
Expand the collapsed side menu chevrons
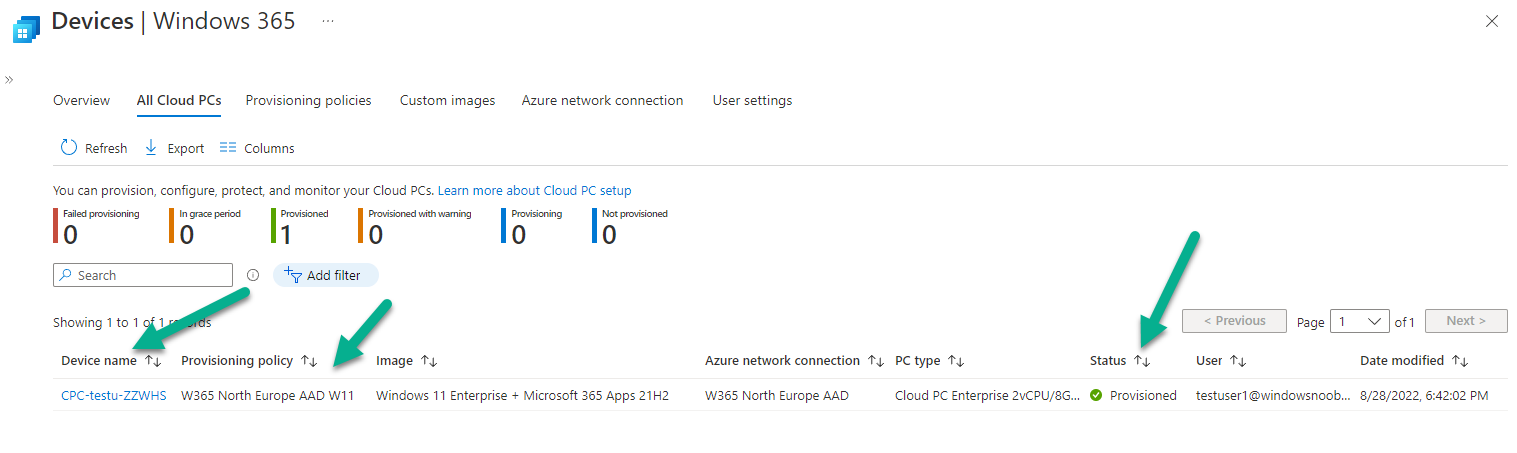9,79
